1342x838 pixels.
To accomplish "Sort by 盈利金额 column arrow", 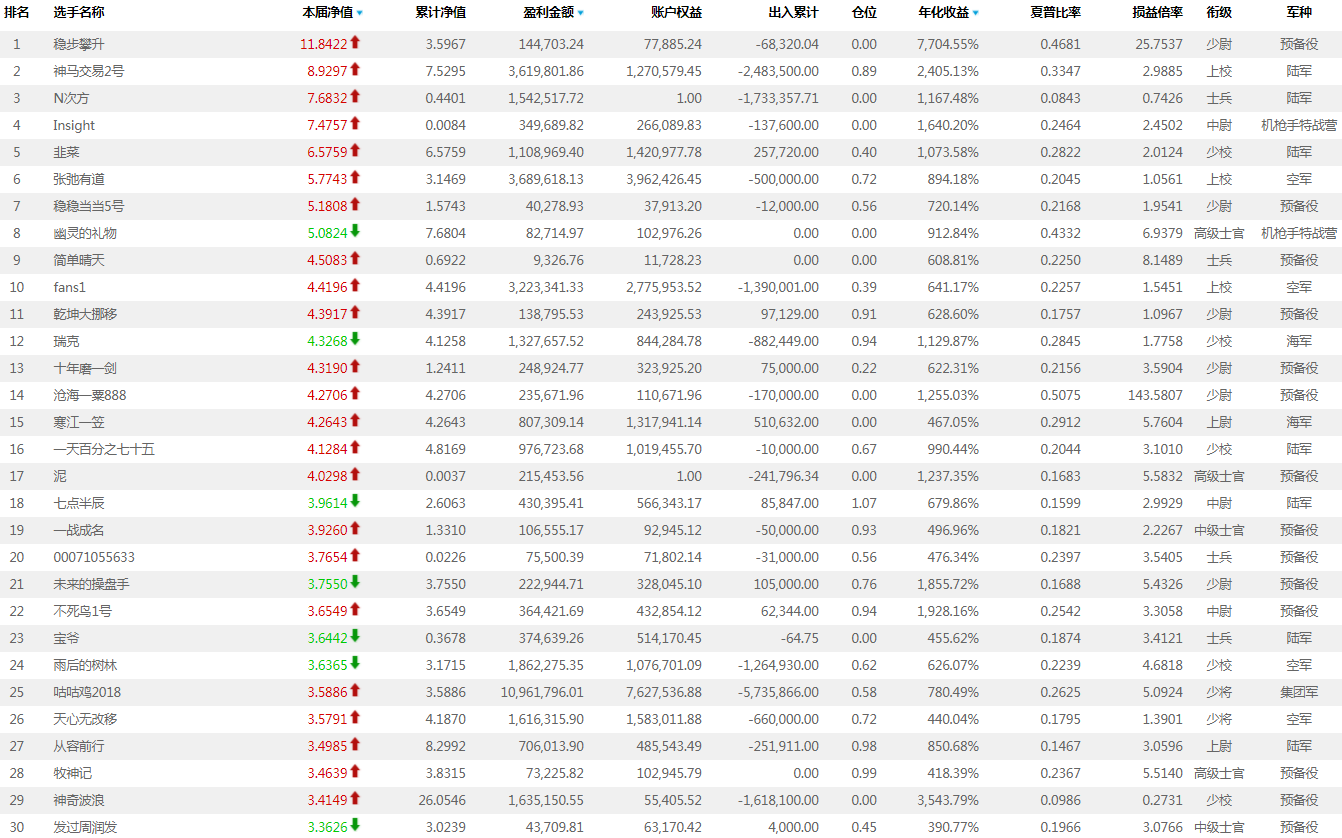I will point(580,14).
